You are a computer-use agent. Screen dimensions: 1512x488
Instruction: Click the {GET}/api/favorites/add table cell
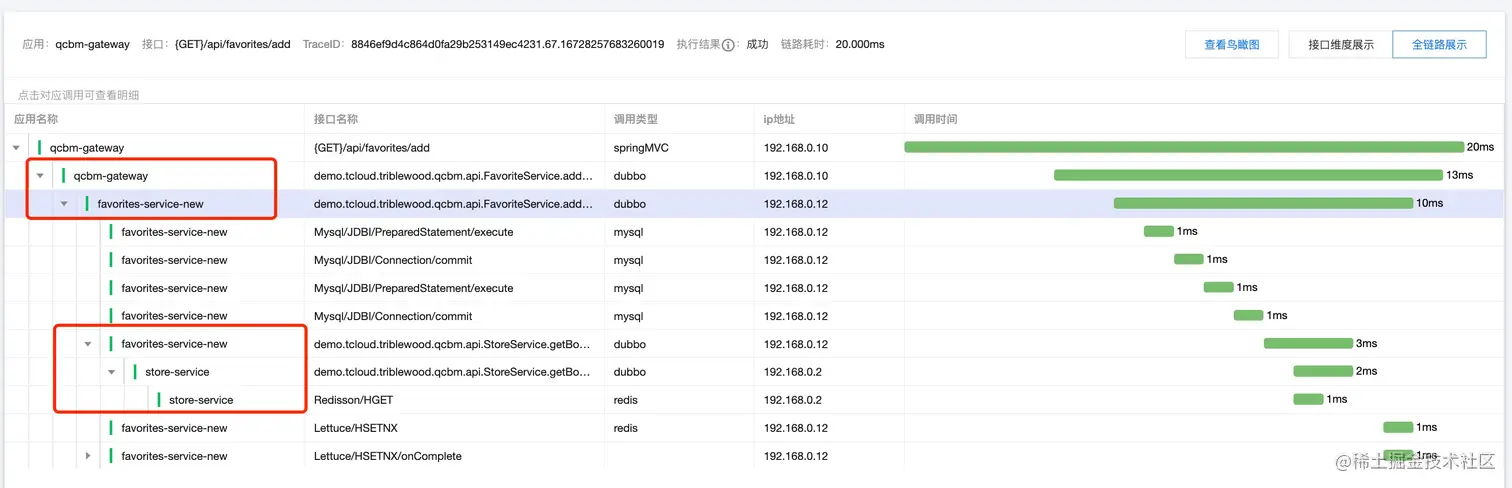pos(372,148)
